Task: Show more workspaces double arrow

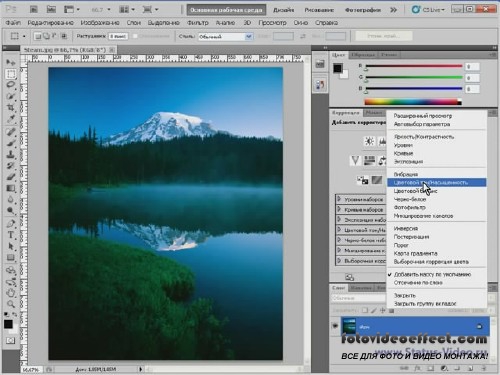Action: point(394,10)
